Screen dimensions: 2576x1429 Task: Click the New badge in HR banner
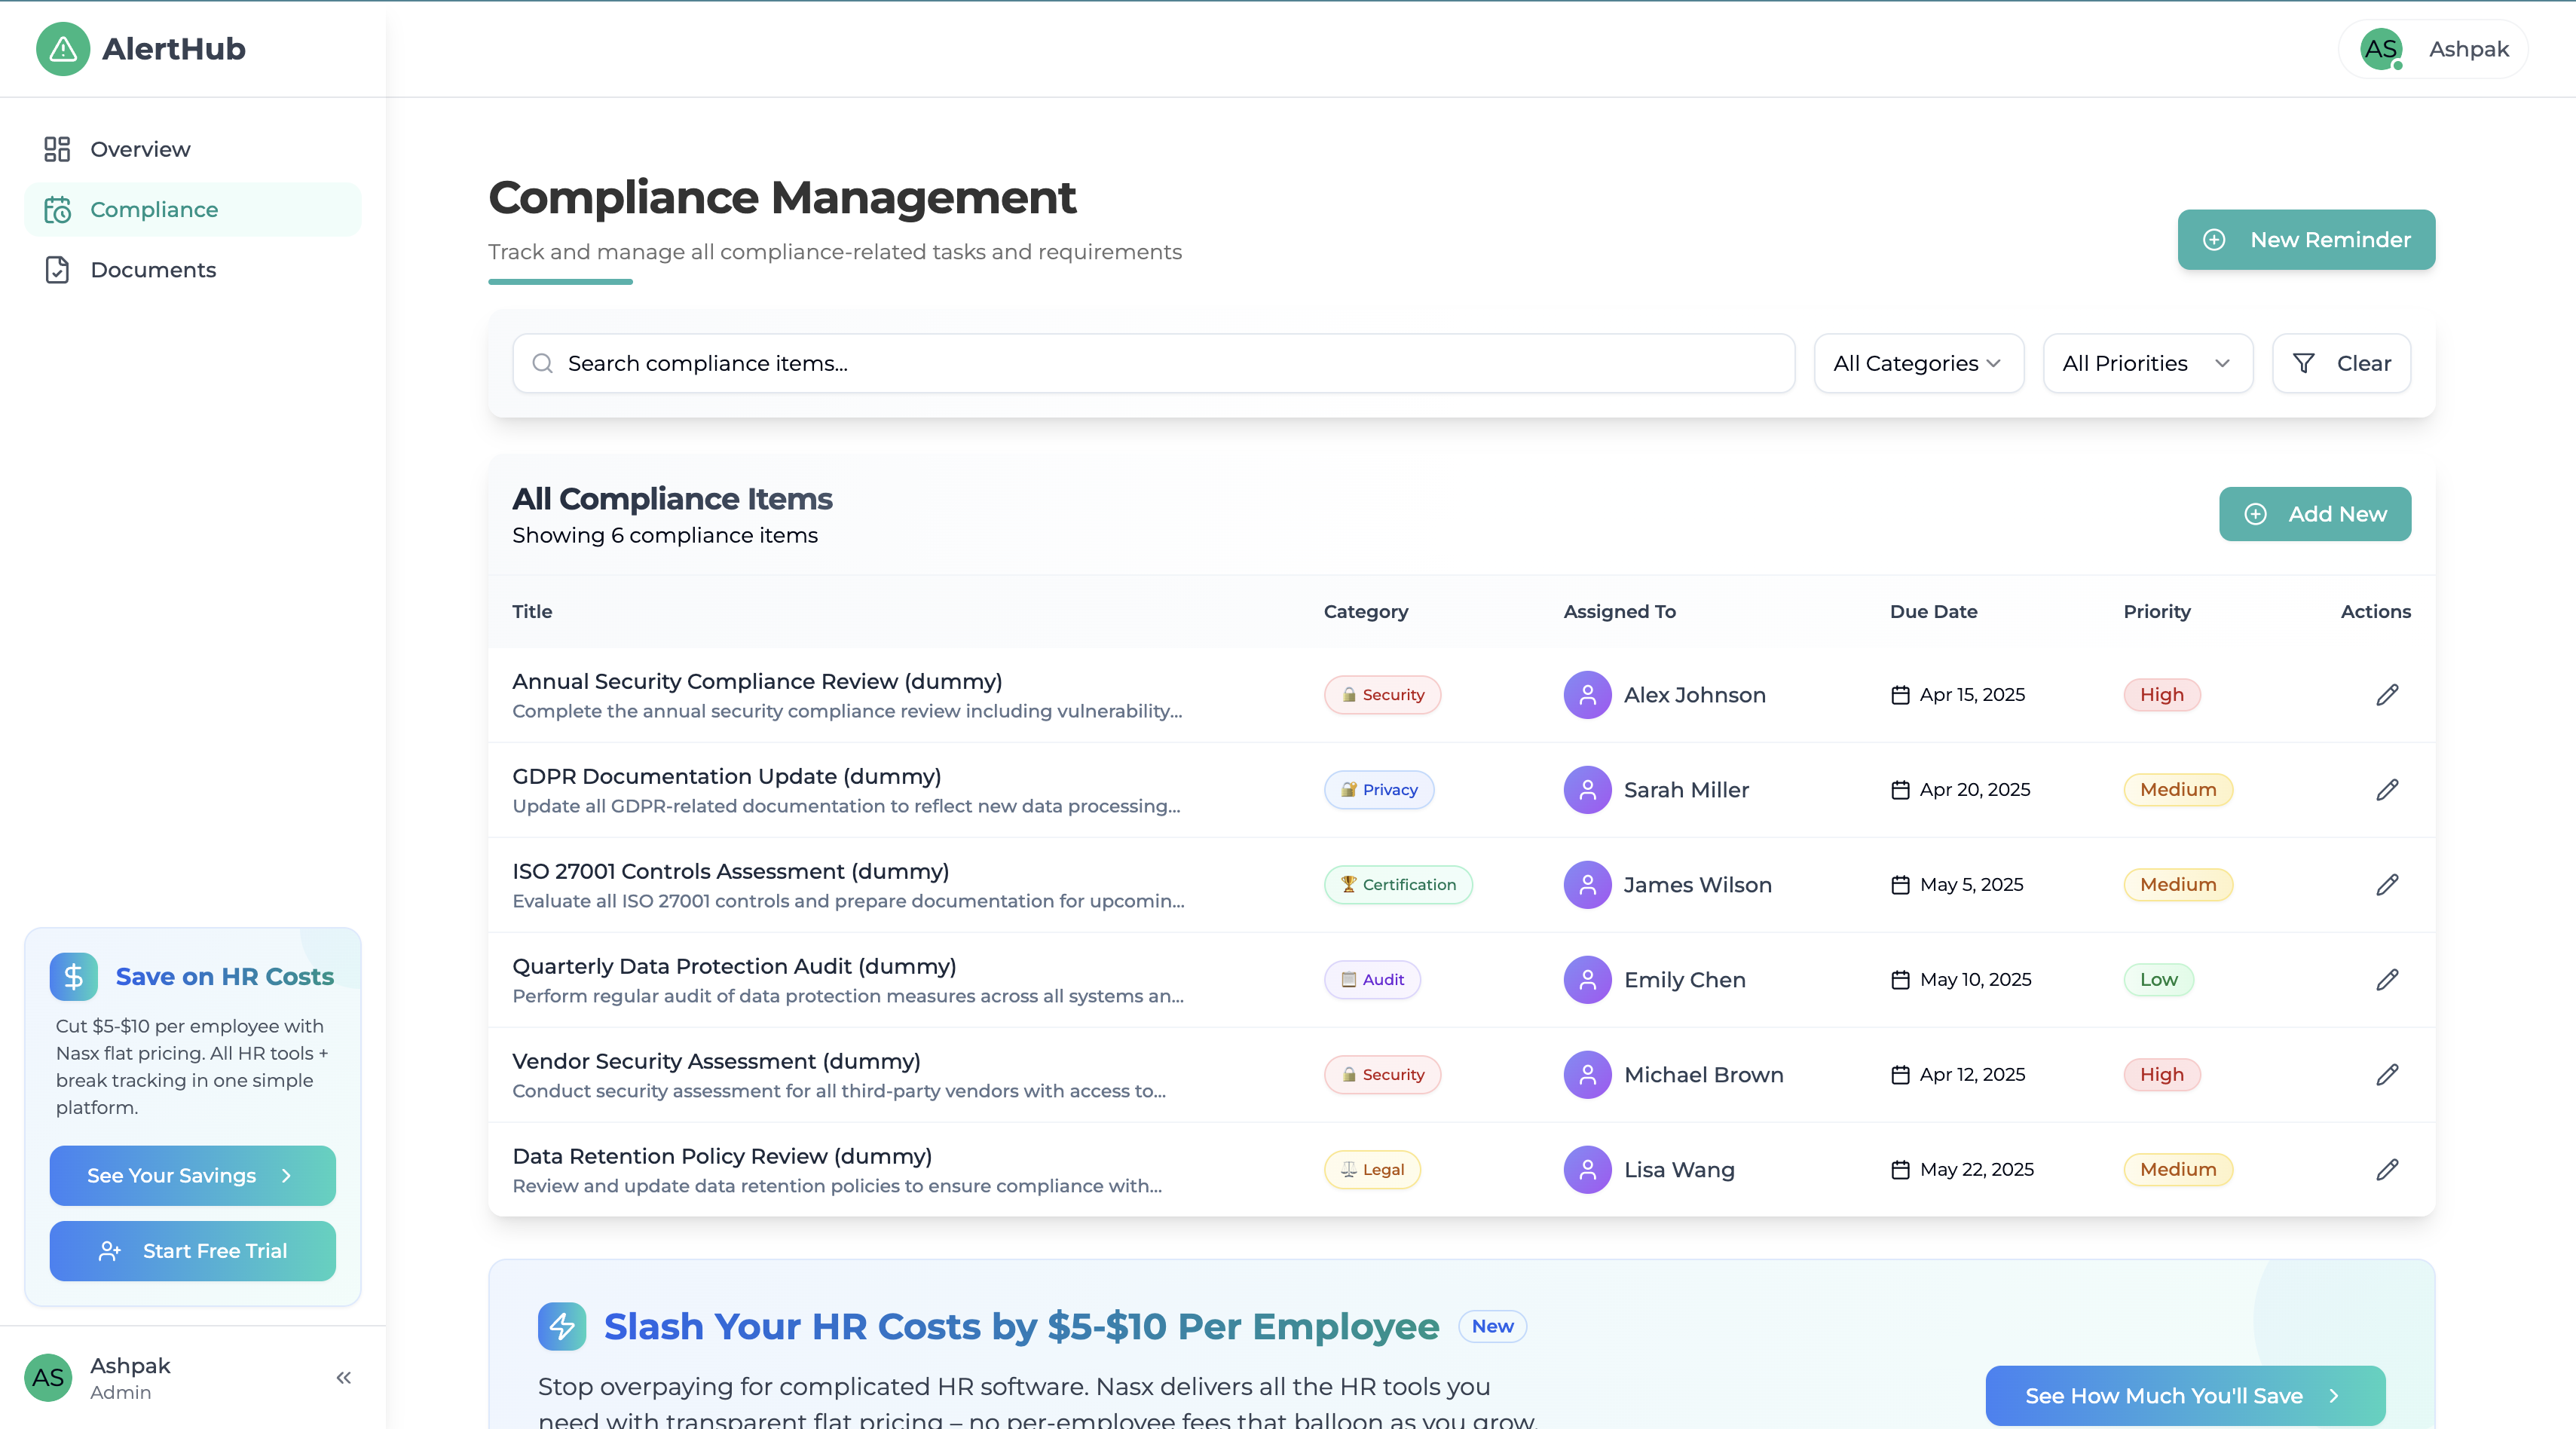point(1492,1327)
